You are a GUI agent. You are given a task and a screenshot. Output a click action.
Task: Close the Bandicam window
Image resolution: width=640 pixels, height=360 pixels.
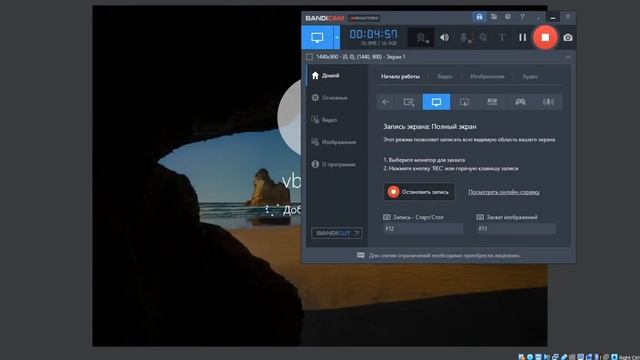[568, 17]
